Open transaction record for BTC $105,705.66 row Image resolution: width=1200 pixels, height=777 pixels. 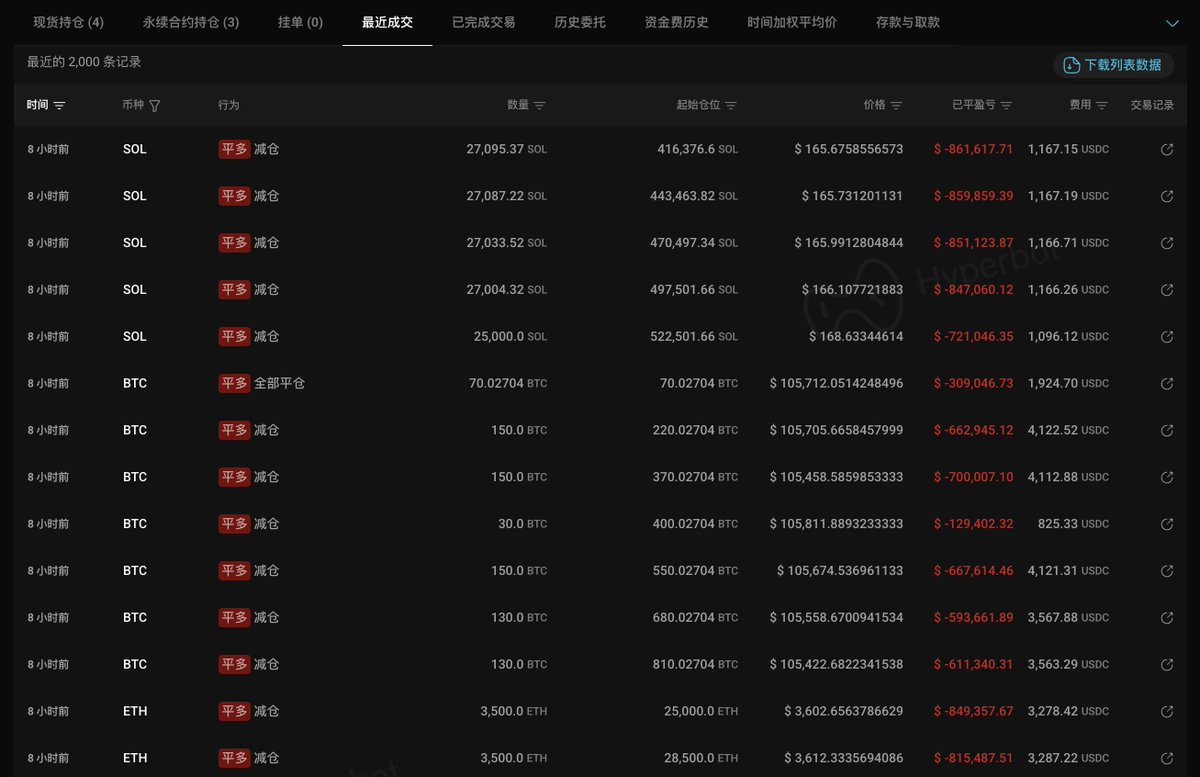click(x=1166, y=431)
